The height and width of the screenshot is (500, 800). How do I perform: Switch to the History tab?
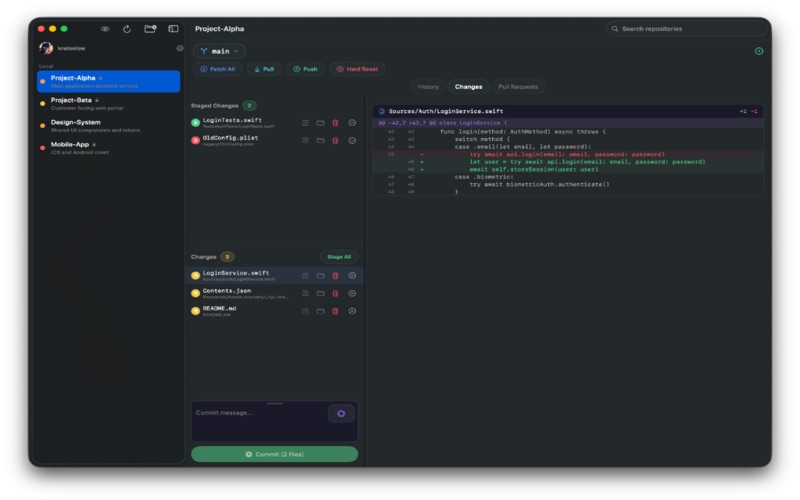(x=428, y=87)
